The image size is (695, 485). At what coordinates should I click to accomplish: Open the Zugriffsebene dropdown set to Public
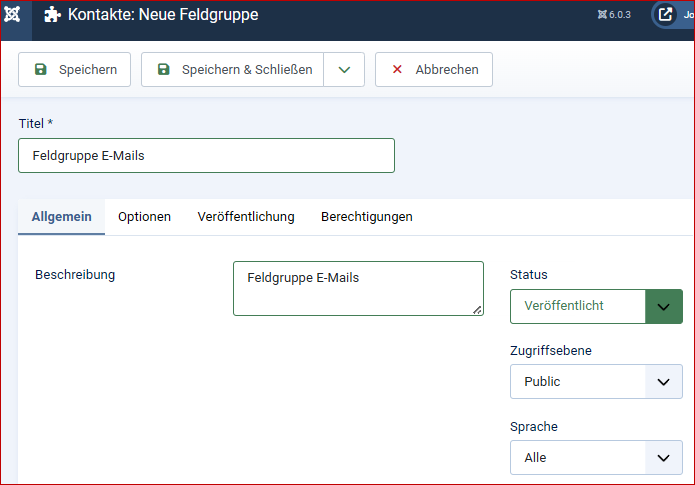tap(596, 382)
